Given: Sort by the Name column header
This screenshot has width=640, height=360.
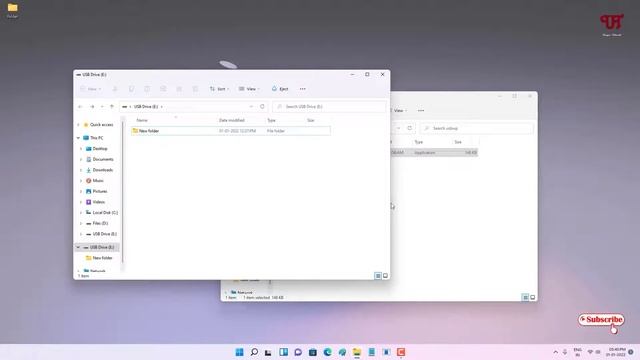Looking at the screenshot, I should click(142, 120).
